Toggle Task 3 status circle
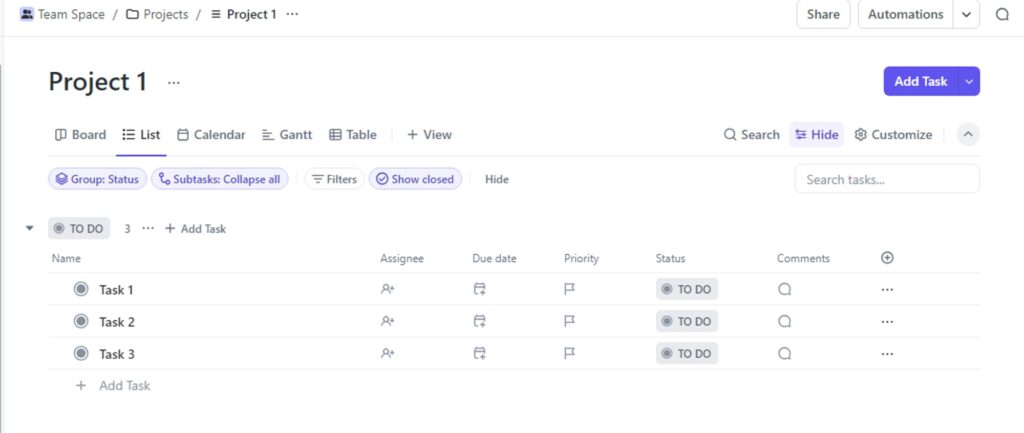 (81, 353)
